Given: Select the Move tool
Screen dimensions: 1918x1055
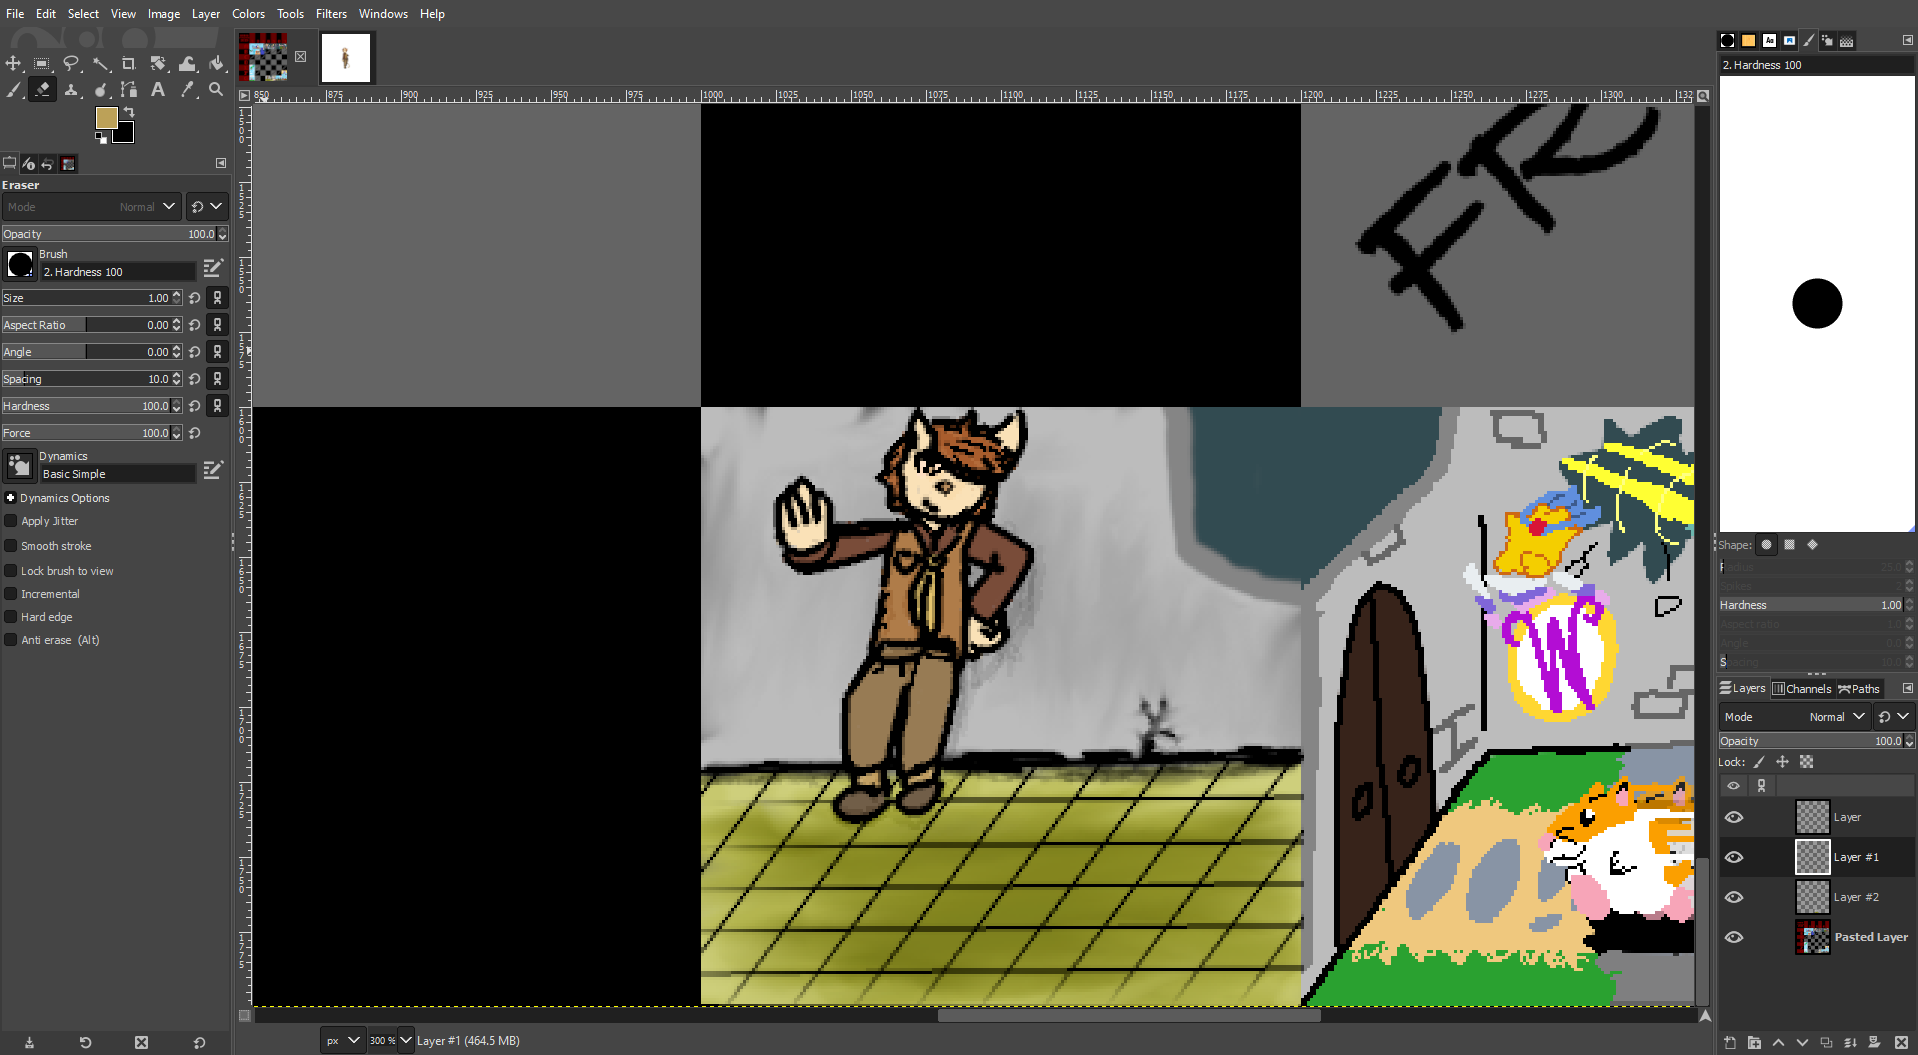Looking at the screenshot, I should (x=13, y=64).
